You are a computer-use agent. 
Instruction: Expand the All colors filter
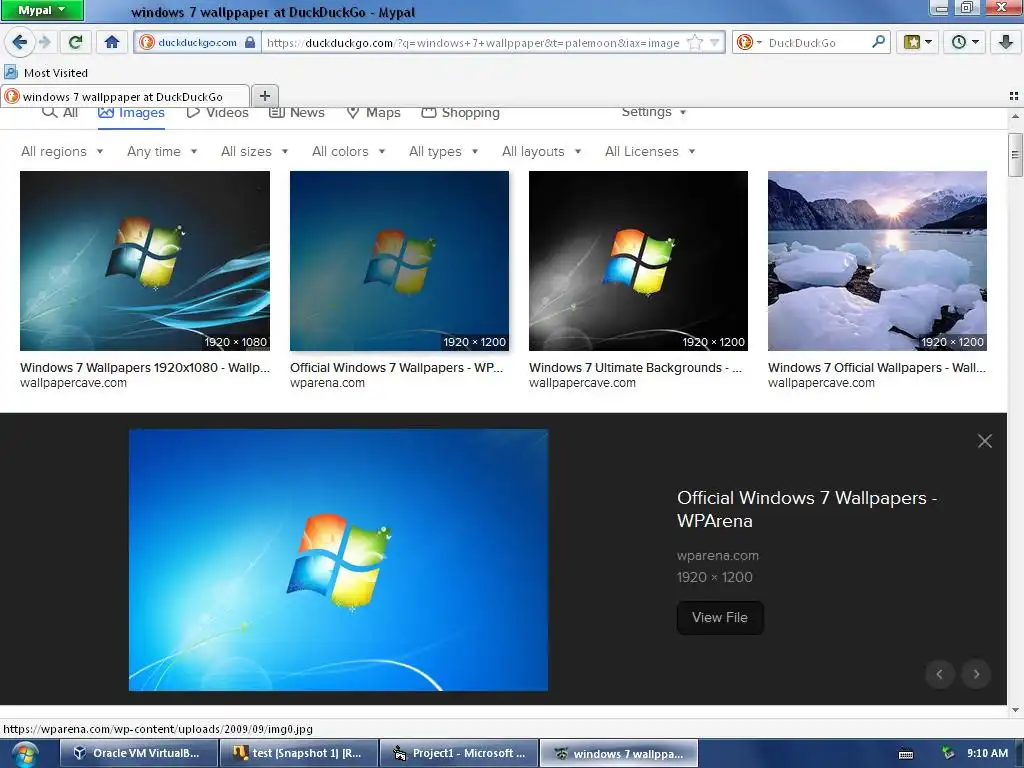coord(349,152)
